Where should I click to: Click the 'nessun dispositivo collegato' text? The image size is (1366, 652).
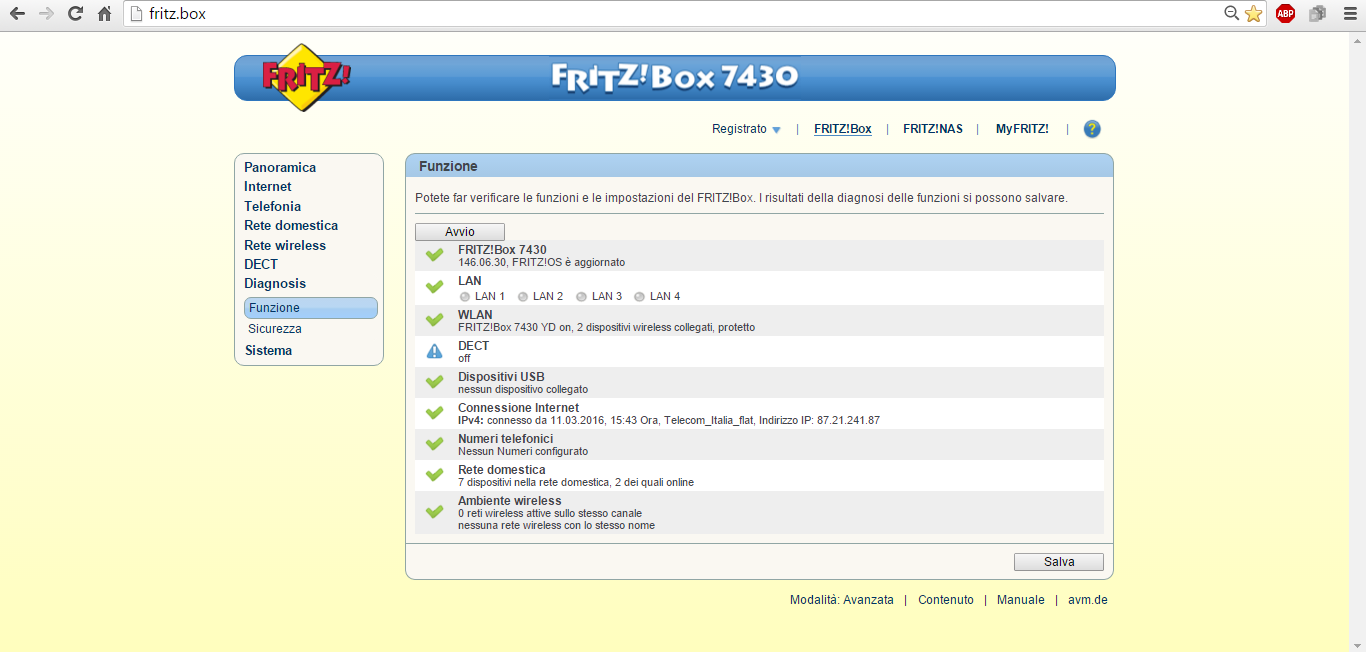[x=523, y=389]
